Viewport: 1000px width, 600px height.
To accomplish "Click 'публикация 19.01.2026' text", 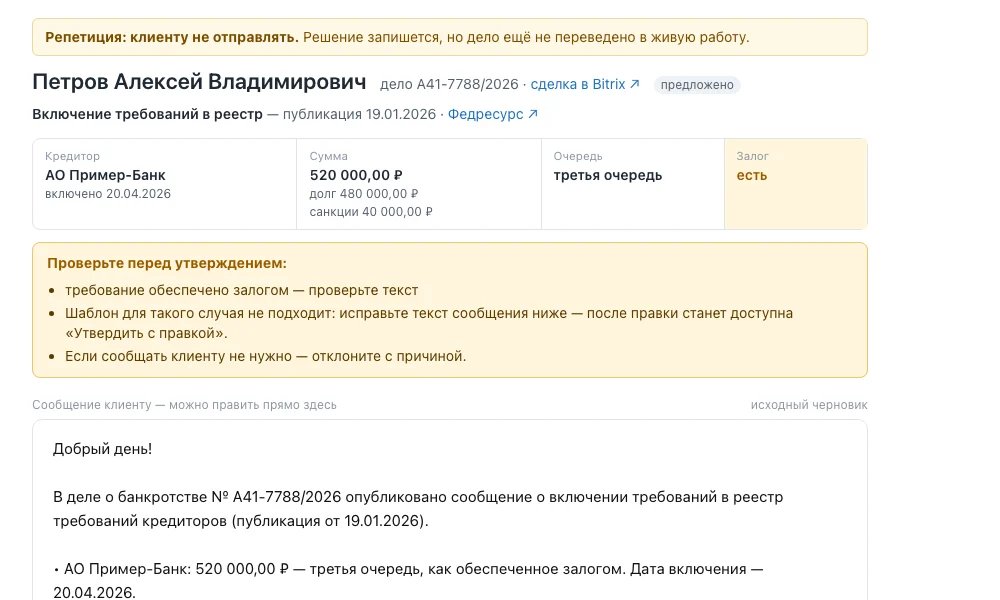I will coord(359,114).
